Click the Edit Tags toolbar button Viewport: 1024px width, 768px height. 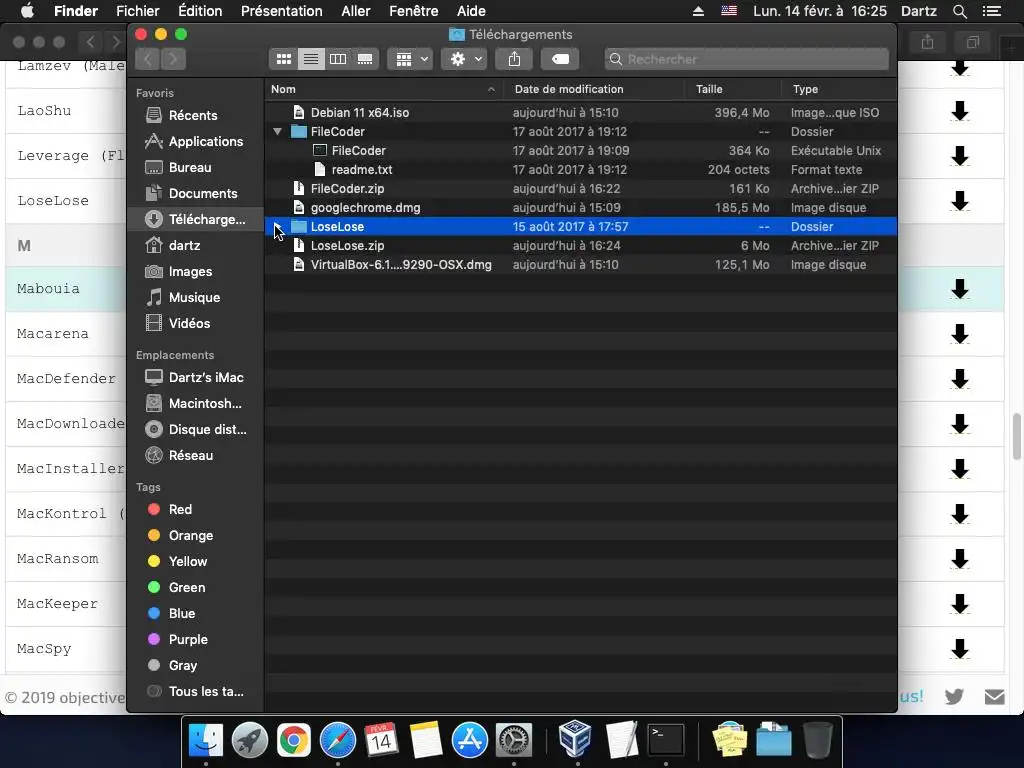pyautogui.click(x=560, y=59)
